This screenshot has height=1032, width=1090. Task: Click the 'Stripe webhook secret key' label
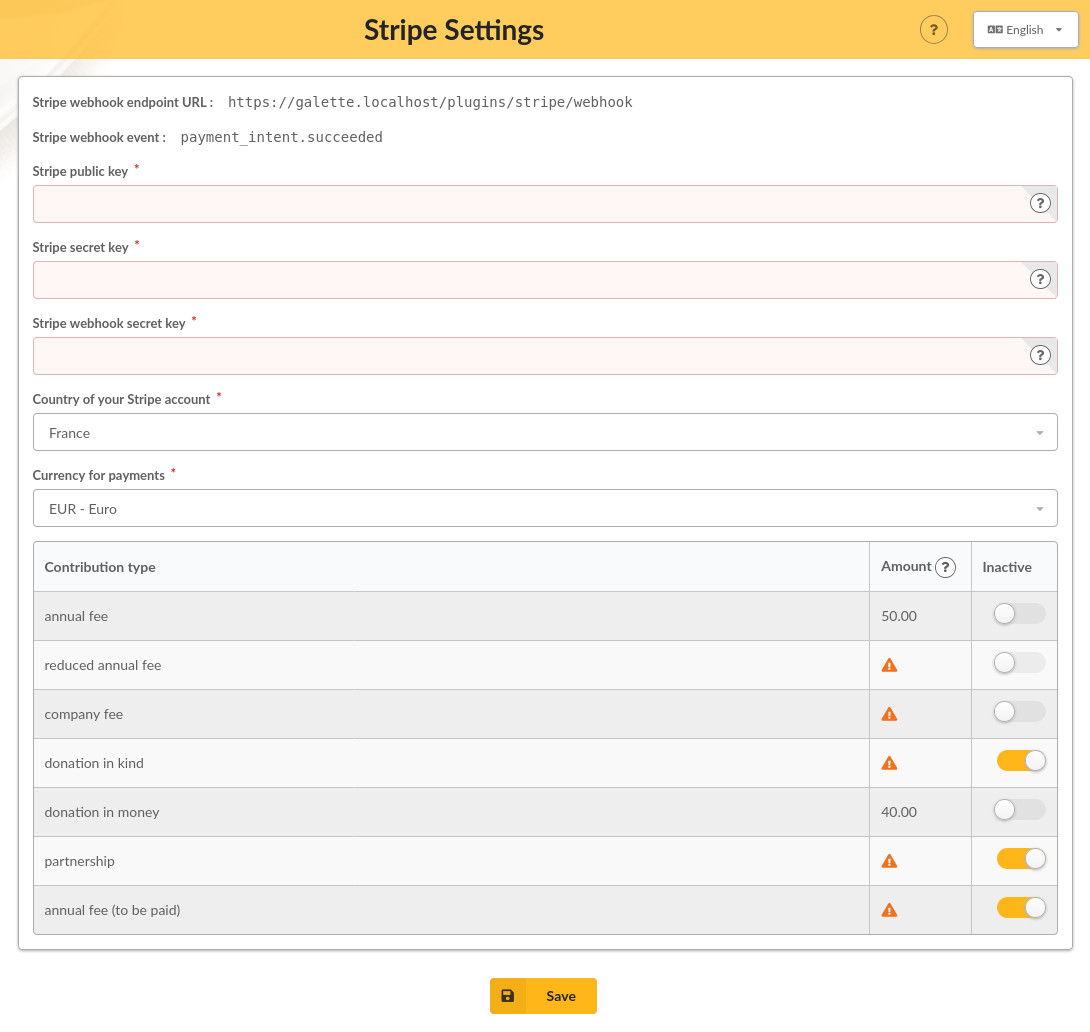tap(109, 323)
